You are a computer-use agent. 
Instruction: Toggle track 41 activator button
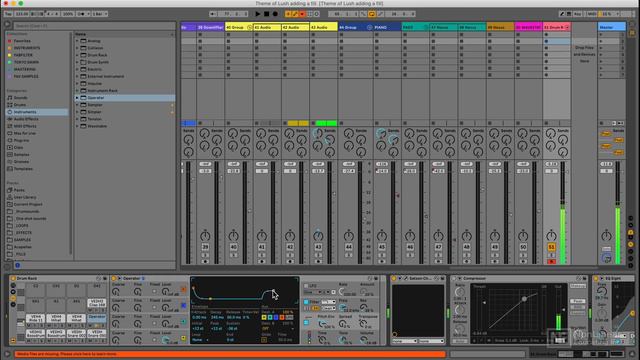pos(262,247)
